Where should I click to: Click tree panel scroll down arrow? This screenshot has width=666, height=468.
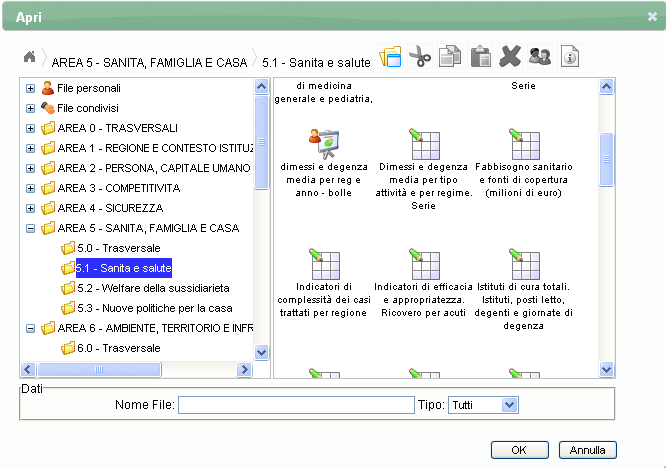click(261, 352)
